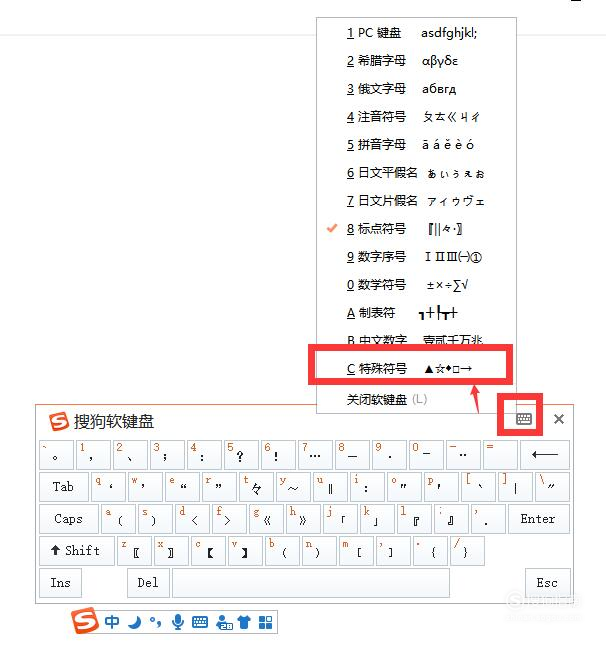606x647 pixels.
Task: Click the 7 key with ellipsis
Action: [x=316, y=455]
